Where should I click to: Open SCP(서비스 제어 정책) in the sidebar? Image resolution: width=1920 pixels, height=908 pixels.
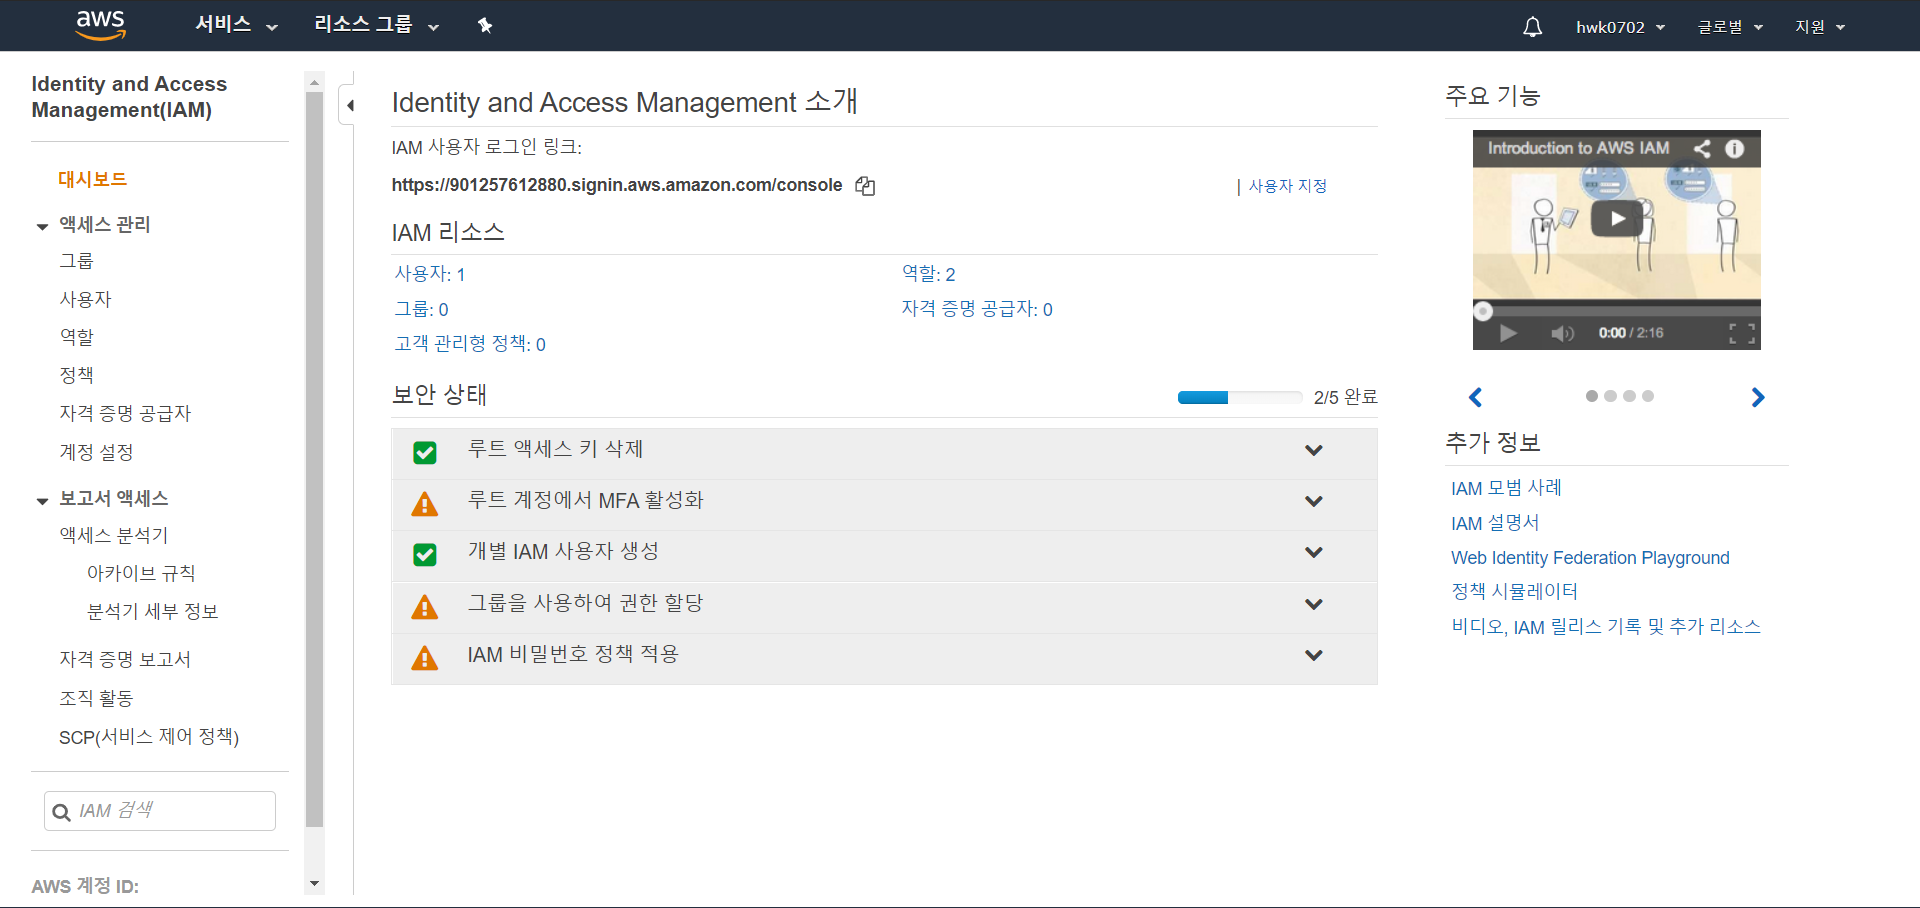(149, 737)
